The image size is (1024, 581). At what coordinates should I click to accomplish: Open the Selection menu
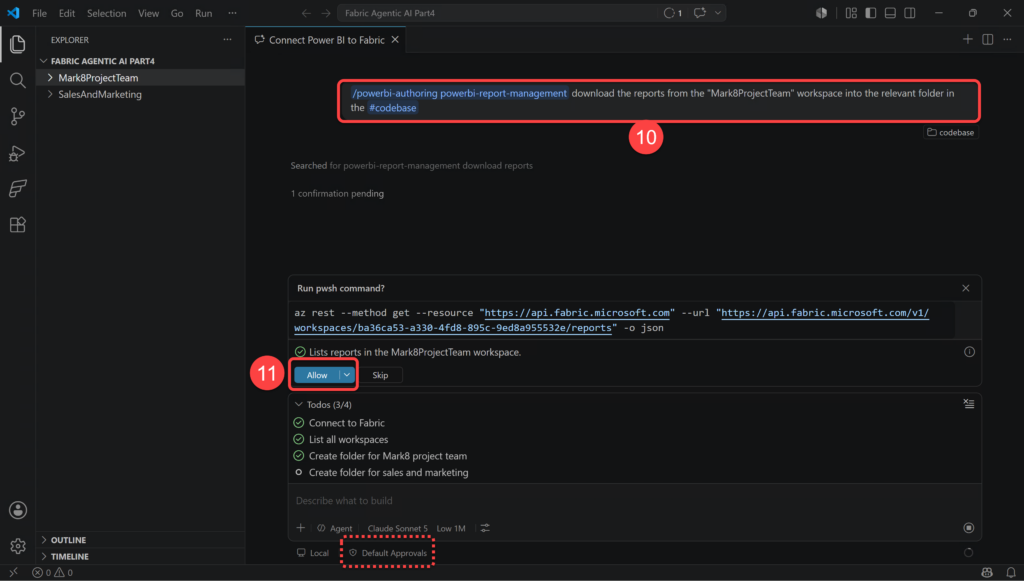pos(106,13)
